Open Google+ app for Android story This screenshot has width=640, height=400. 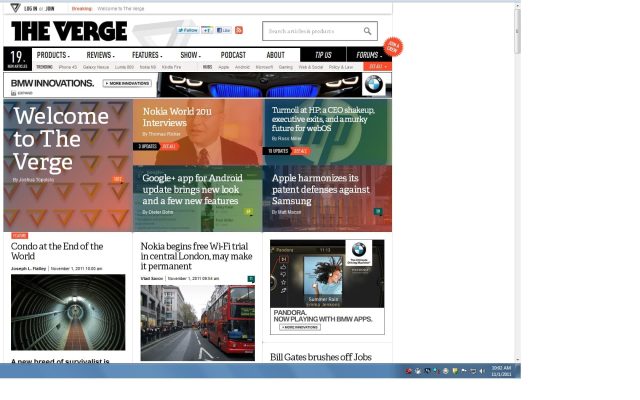[198, 199]
